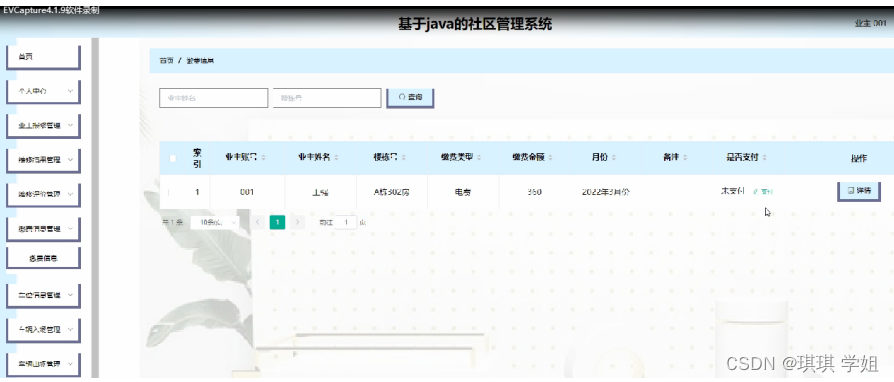
Task: Expand 维修结果管理 sidebar menu
Action: [43, 160]
